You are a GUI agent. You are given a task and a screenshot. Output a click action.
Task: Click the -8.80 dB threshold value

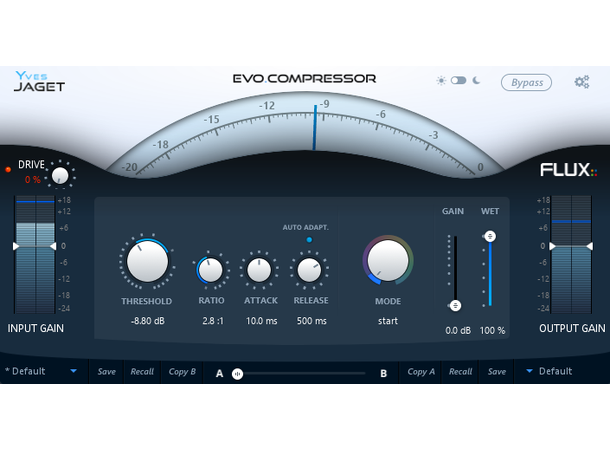coord(148,321)
